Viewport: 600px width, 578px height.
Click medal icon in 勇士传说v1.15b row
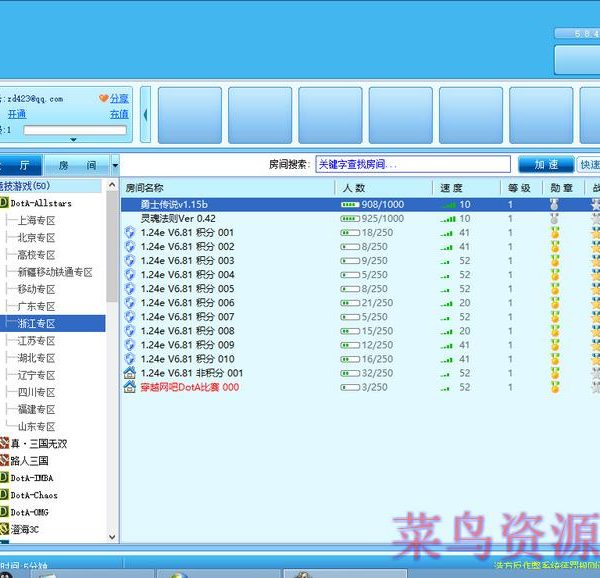coord(555,204)
